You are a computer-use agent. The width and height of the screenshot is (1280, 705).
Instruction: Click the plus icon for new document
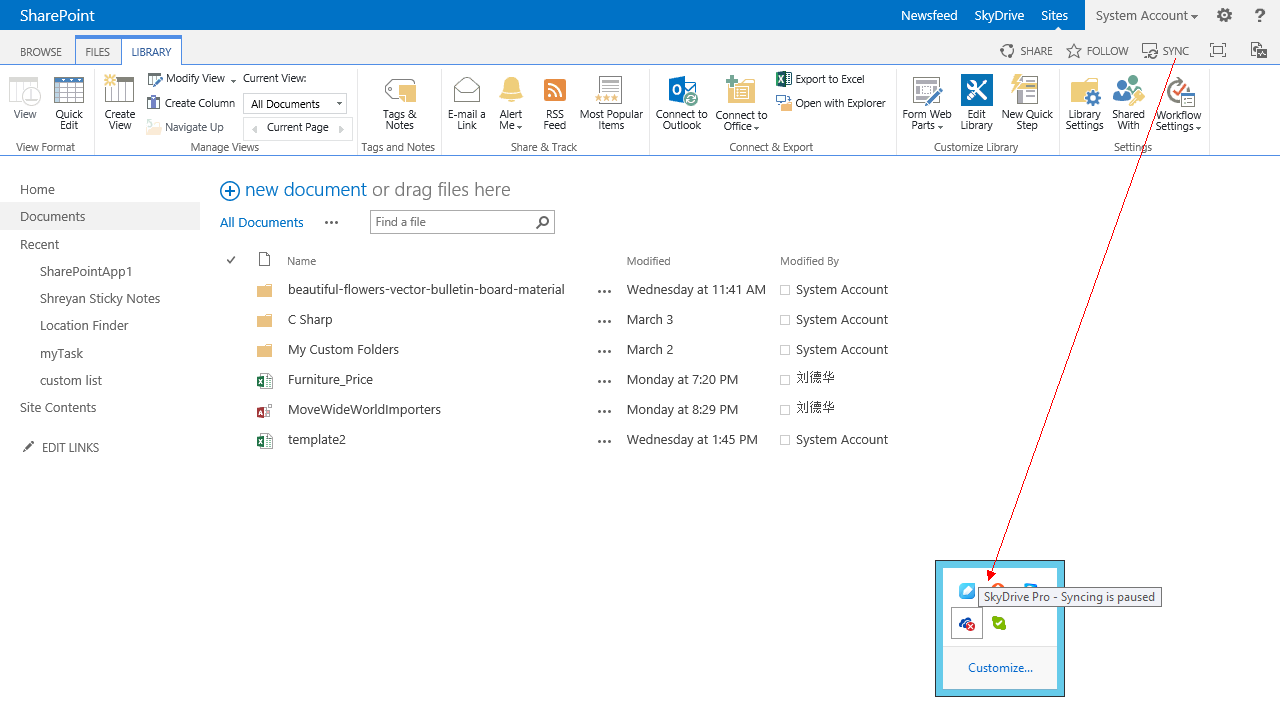[x=230, y=191]
